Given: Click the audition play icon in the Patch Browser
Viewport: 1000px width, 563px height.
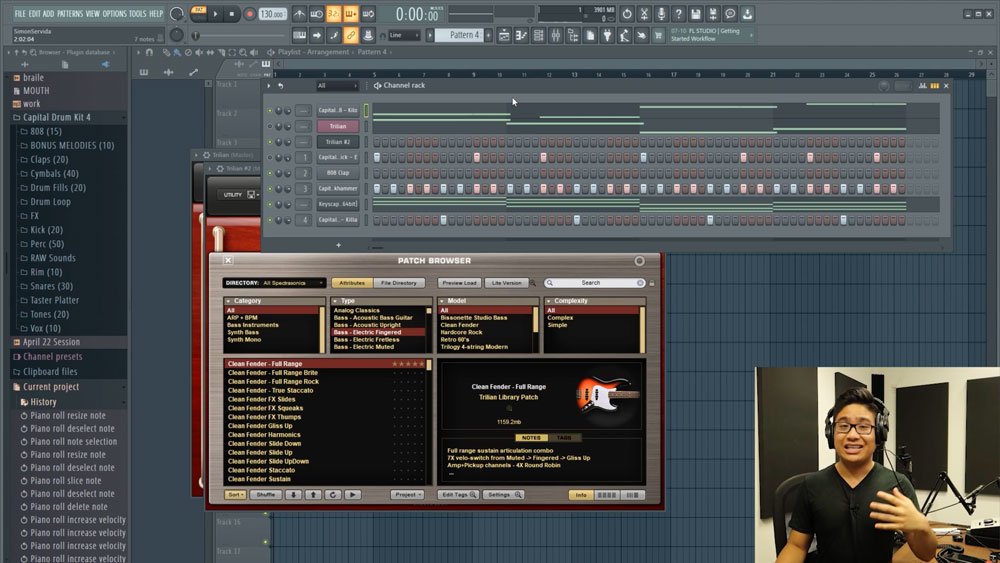Looking at the screenshot, I should coord(352,495).
